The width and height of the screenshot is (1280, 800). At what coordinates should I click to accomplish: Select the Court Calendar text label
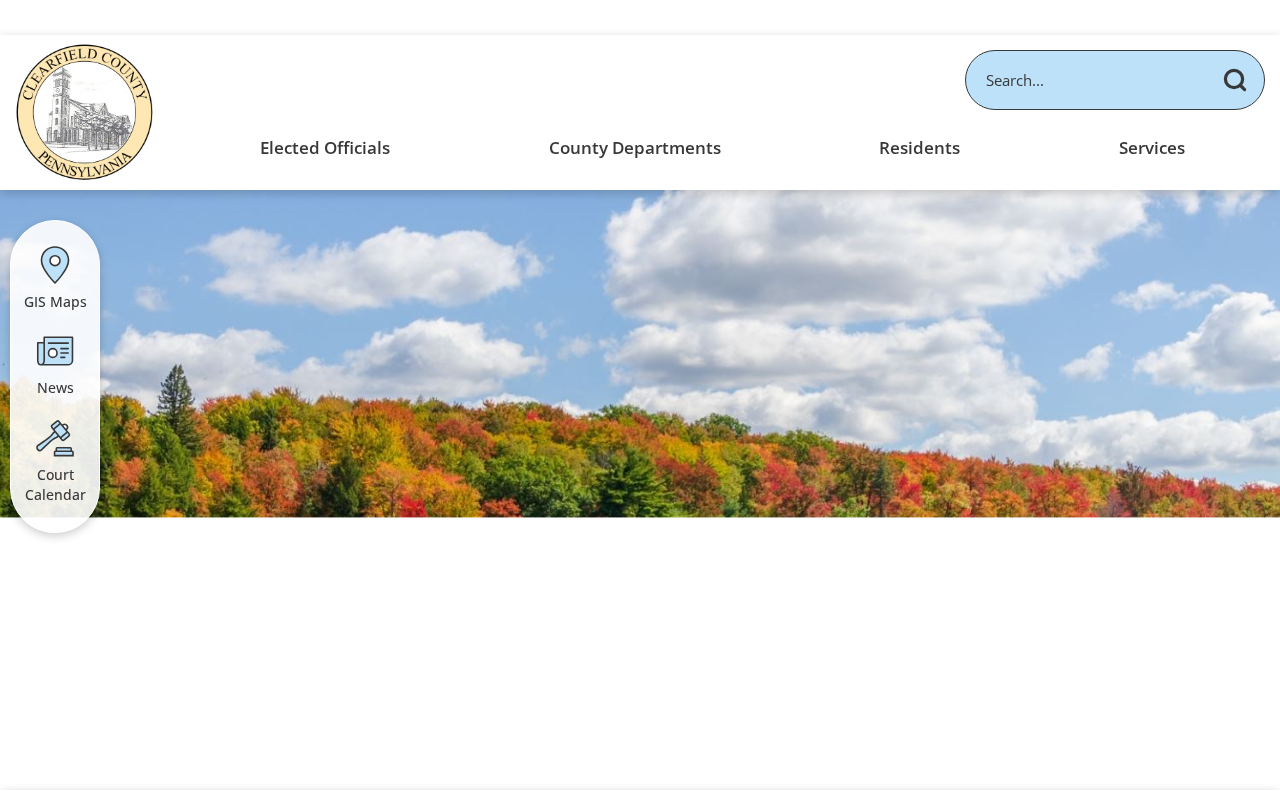pyautogui.click(x=55, y=485)
